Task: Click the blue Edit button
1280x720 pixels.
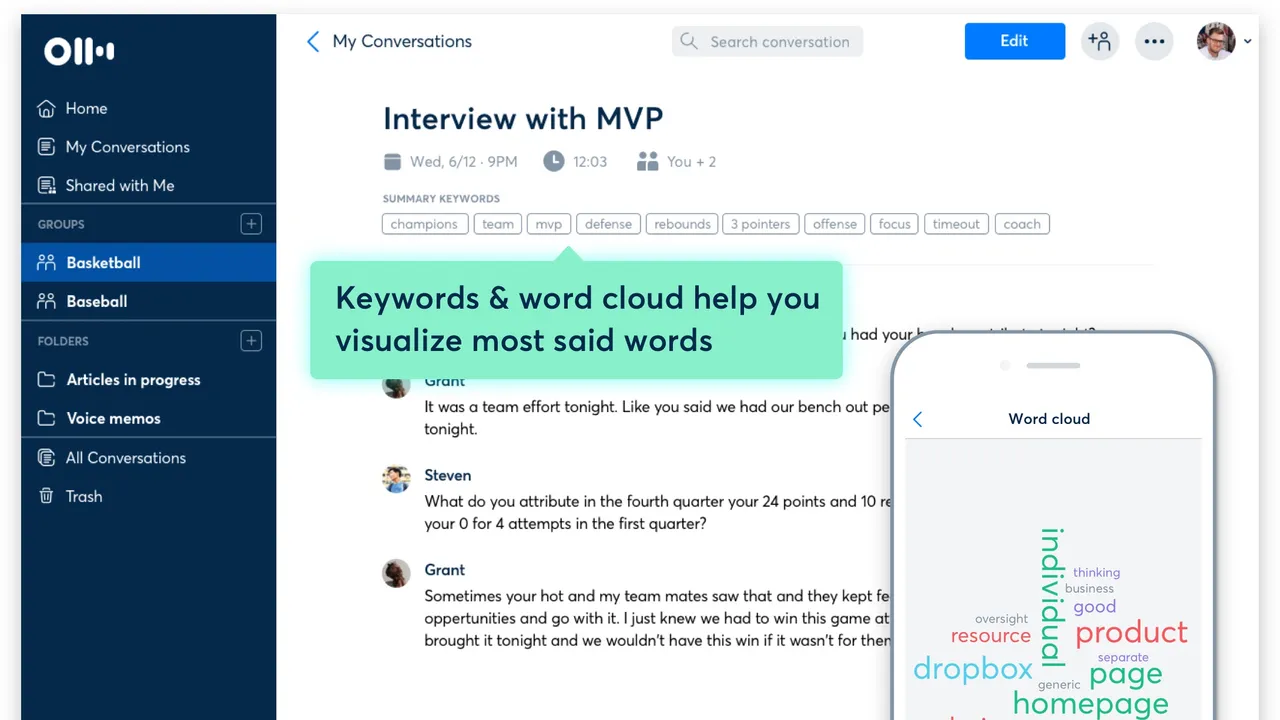Action: (x=1014, y=41)
